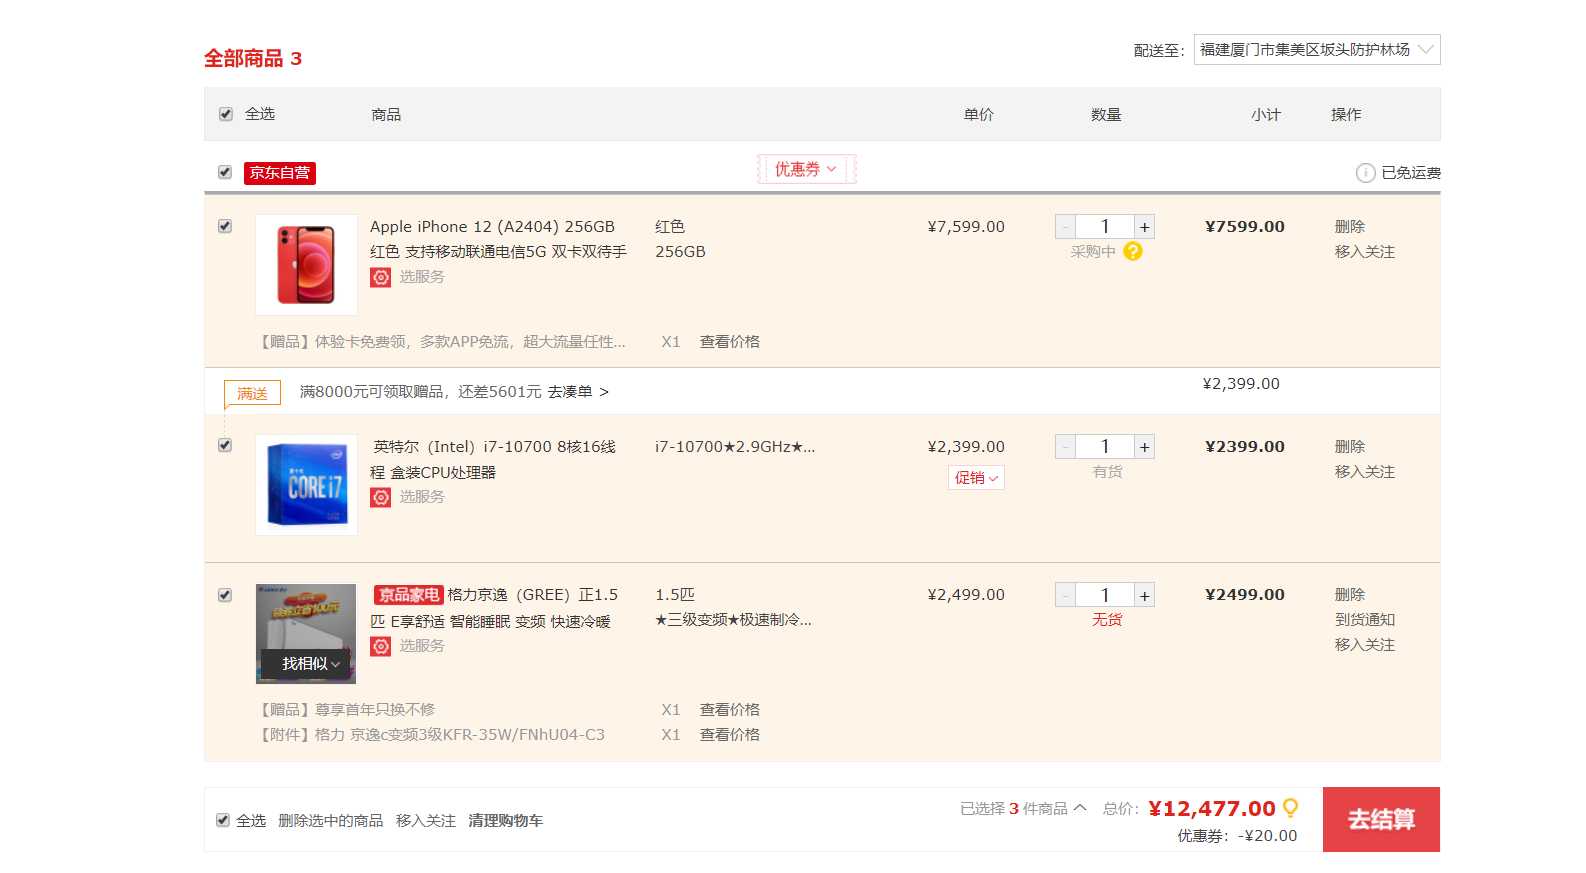
Task: Click 选服务 under the iPhone 12
Action: tap(422, 277)
